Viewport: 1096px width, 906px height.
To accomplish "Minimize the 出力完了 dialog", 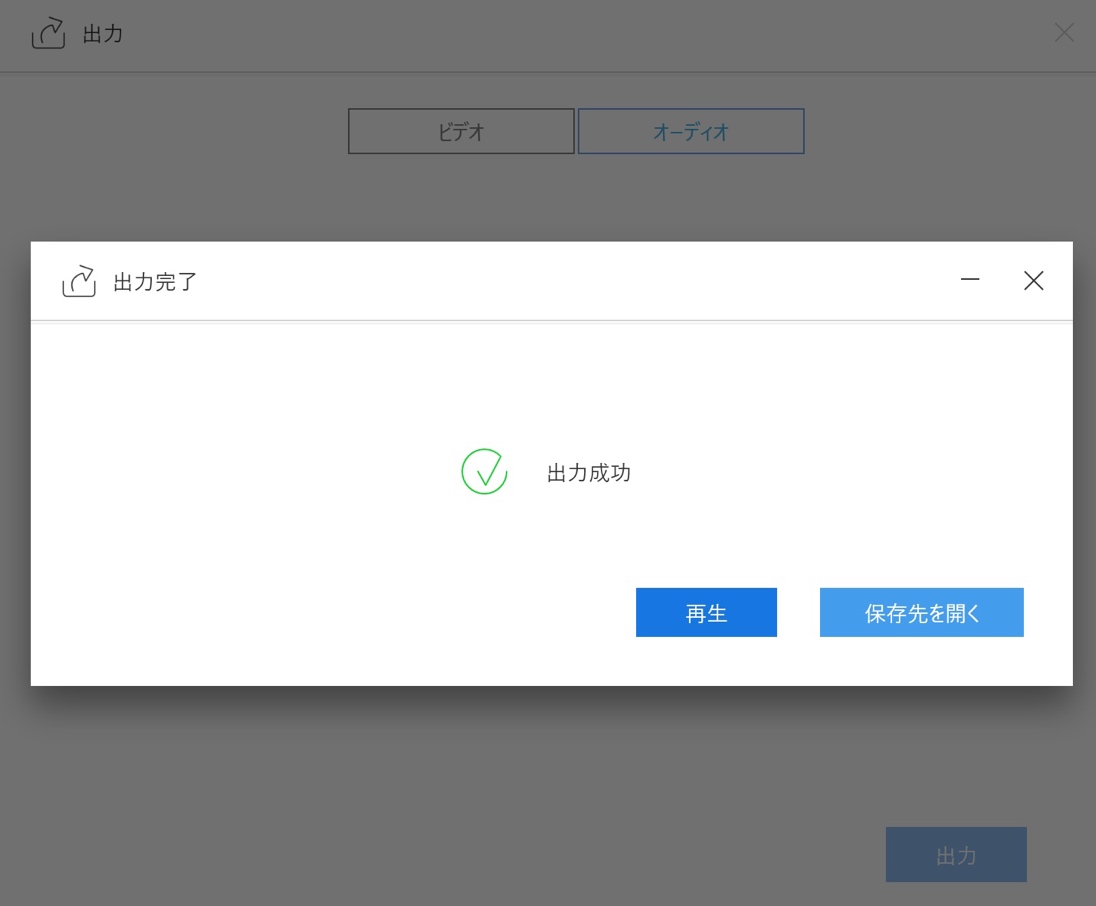I will [969, 281].
